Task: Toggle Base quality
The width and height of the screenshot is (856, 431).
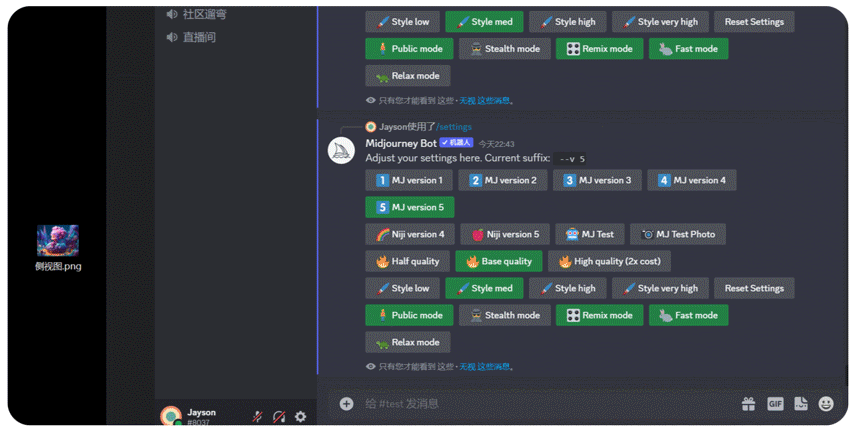Action: 498,261
